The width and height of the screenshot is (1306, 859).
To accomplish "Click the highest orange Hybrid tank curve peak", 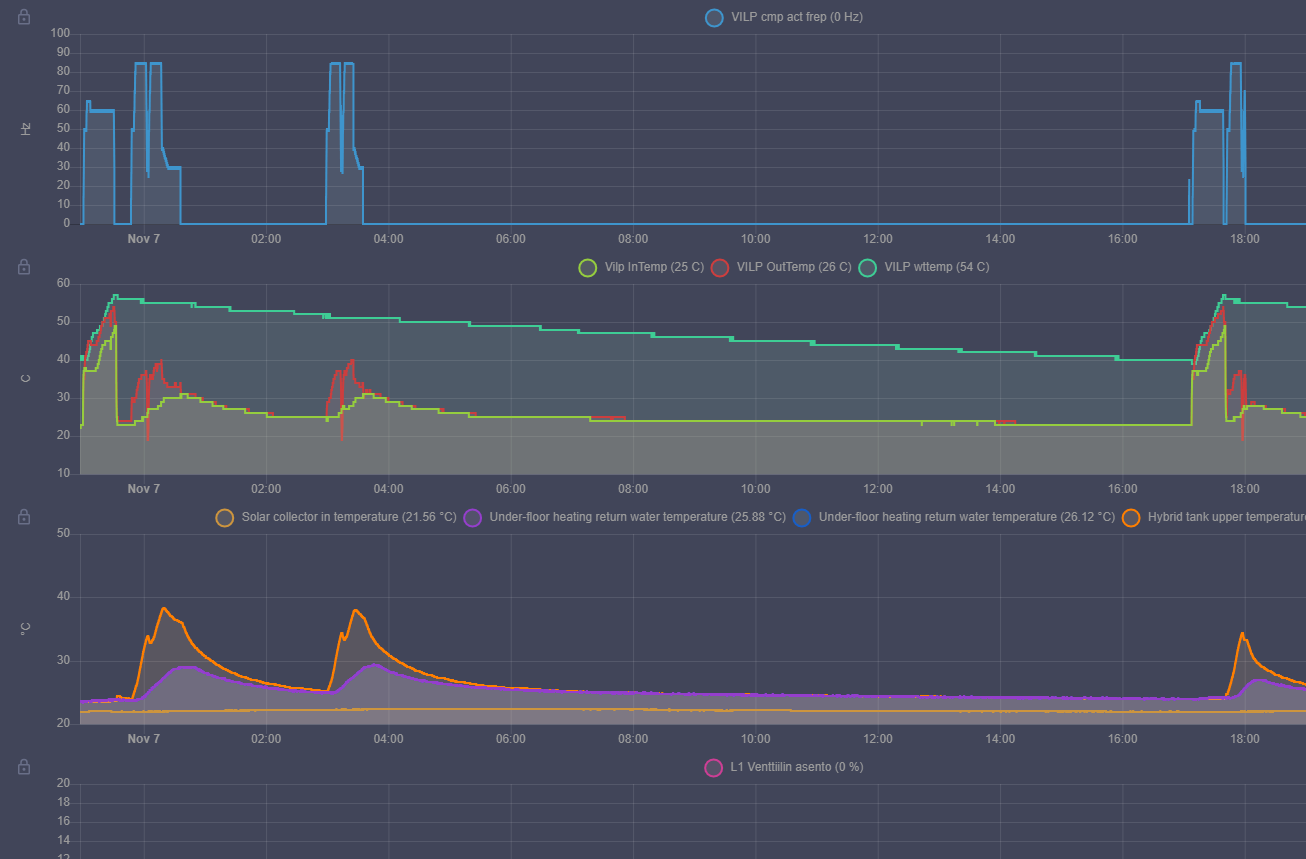I will [164, 608].
